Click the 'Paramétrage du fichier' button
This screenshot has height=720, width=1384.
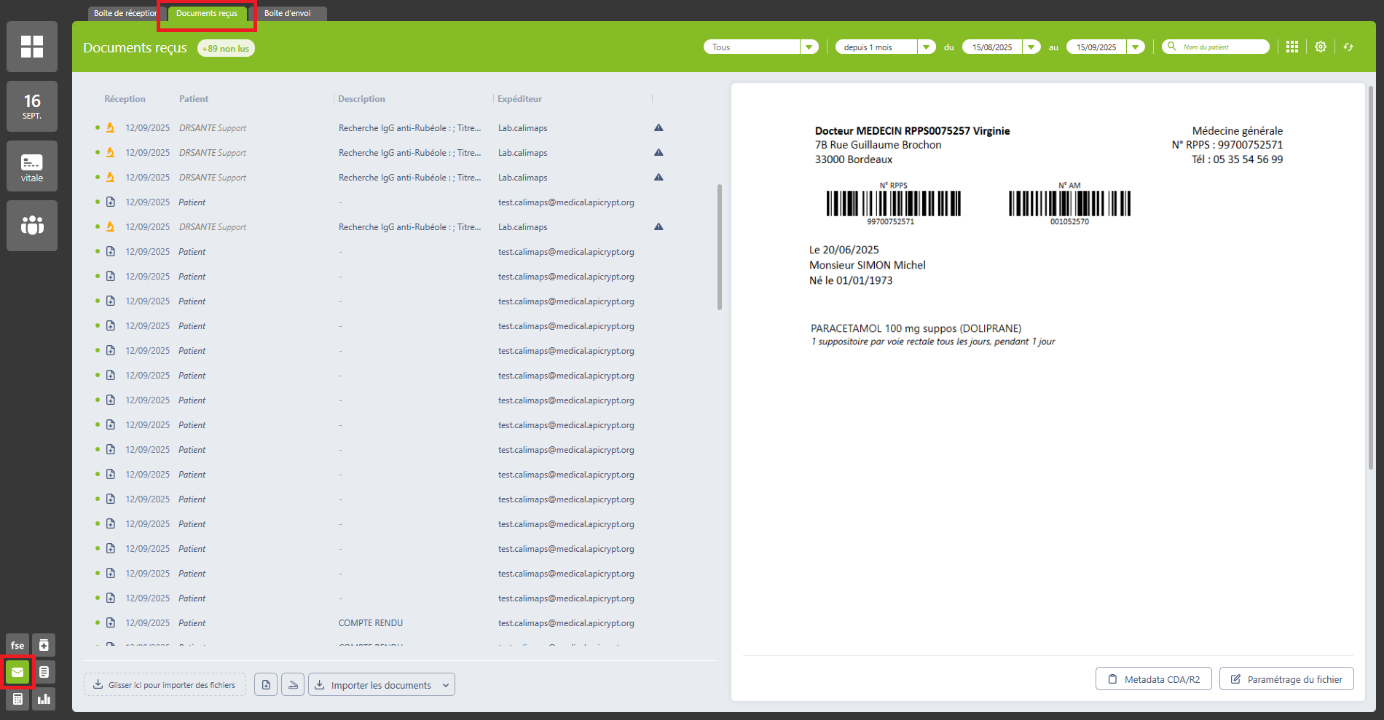[1286, 679]
